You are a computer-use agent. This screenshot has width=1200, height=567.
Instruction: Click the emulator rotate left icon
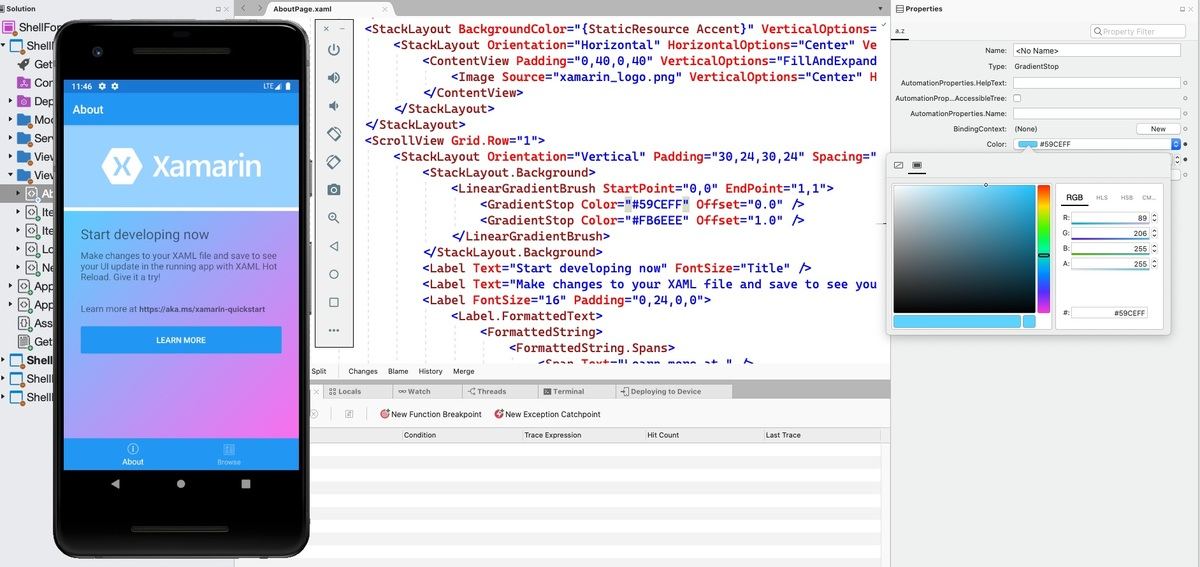[334, 134]
